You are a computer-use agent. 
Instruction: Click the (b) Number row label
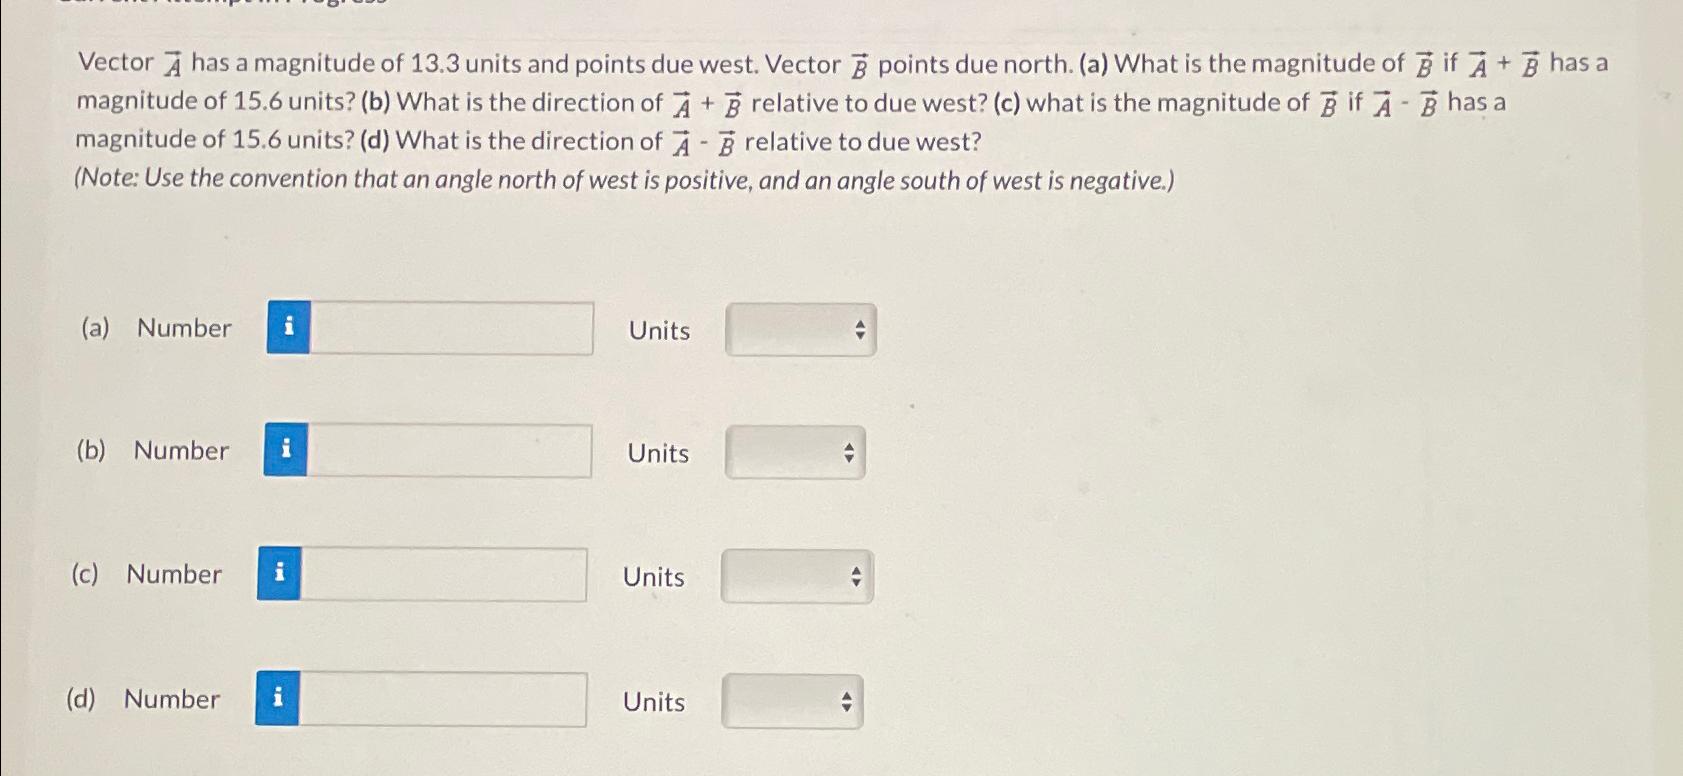coord(181,451)
